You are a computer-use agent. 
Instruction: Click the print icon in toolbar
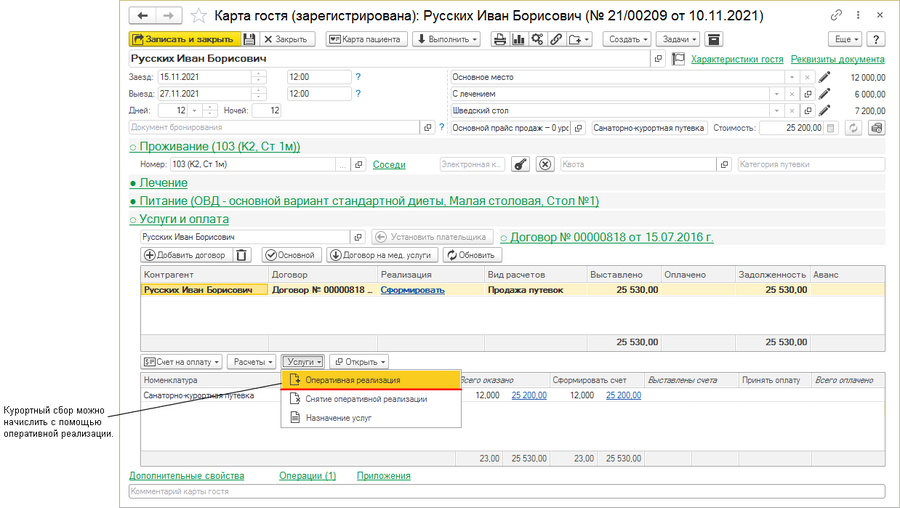498,39
